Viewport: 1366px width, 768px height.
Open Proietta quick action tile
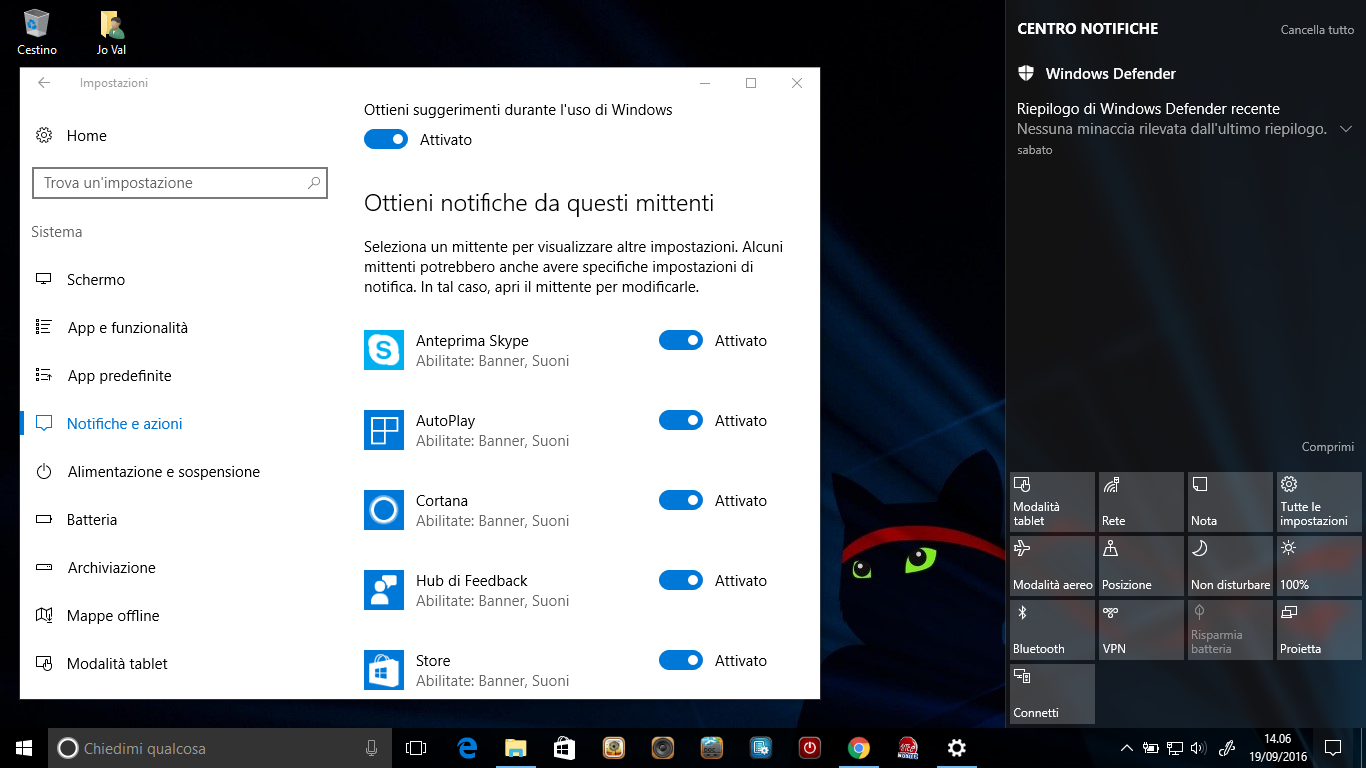pos(1319,630)
